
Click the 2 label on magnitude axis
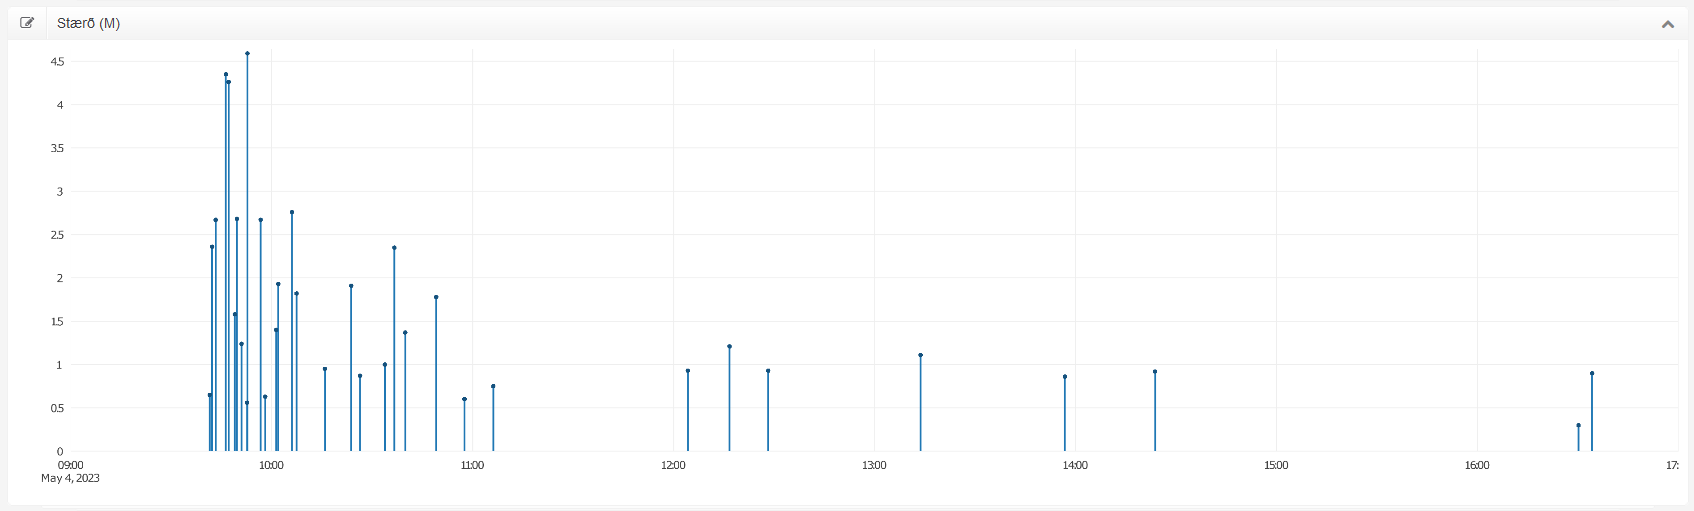tap(60, 278)
